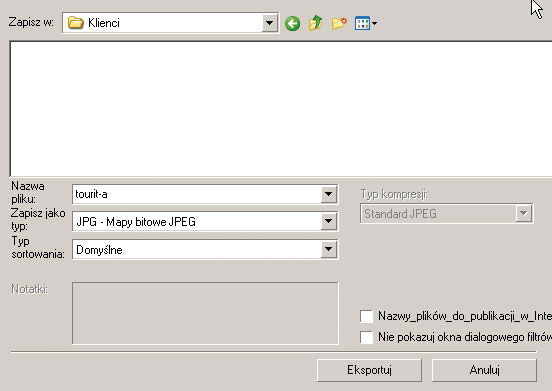The image size is (552, 391).
Task: Click the empty file list area
Action: coord(281,109)
